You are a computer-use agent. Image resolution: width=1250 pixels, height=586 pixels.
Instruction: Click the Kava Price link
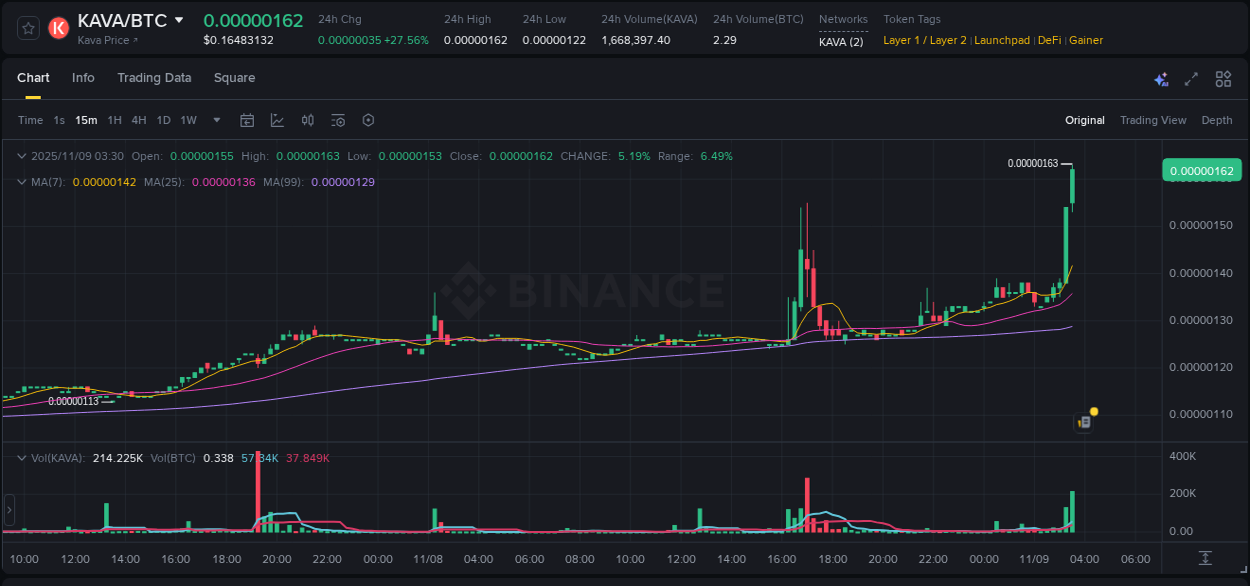102,40
